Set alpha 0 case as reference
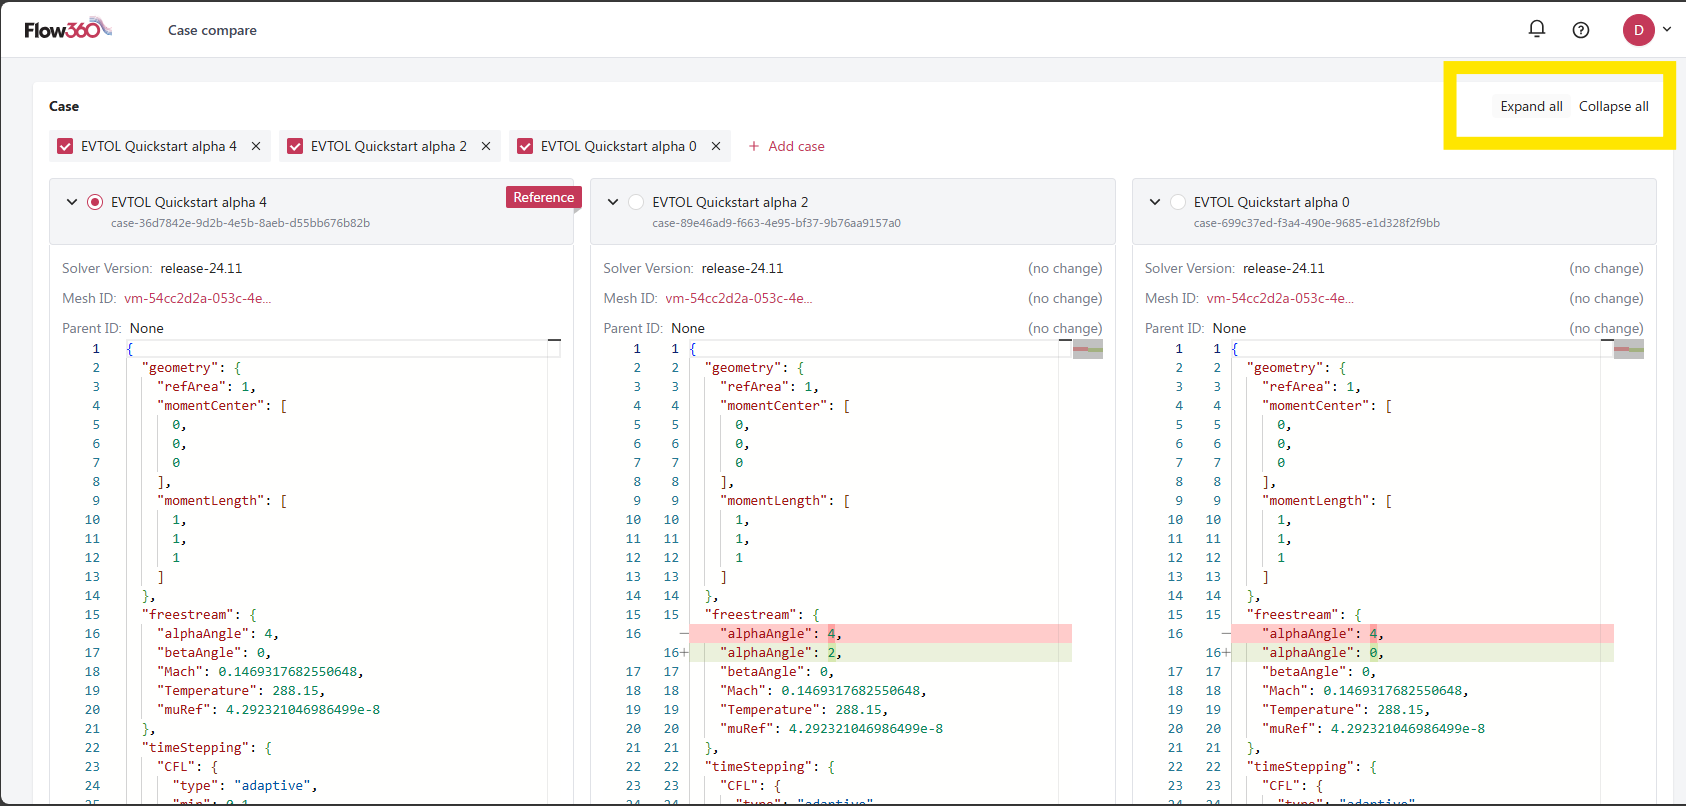This screenshot has width=1686, height=806. coord(1177,202)
